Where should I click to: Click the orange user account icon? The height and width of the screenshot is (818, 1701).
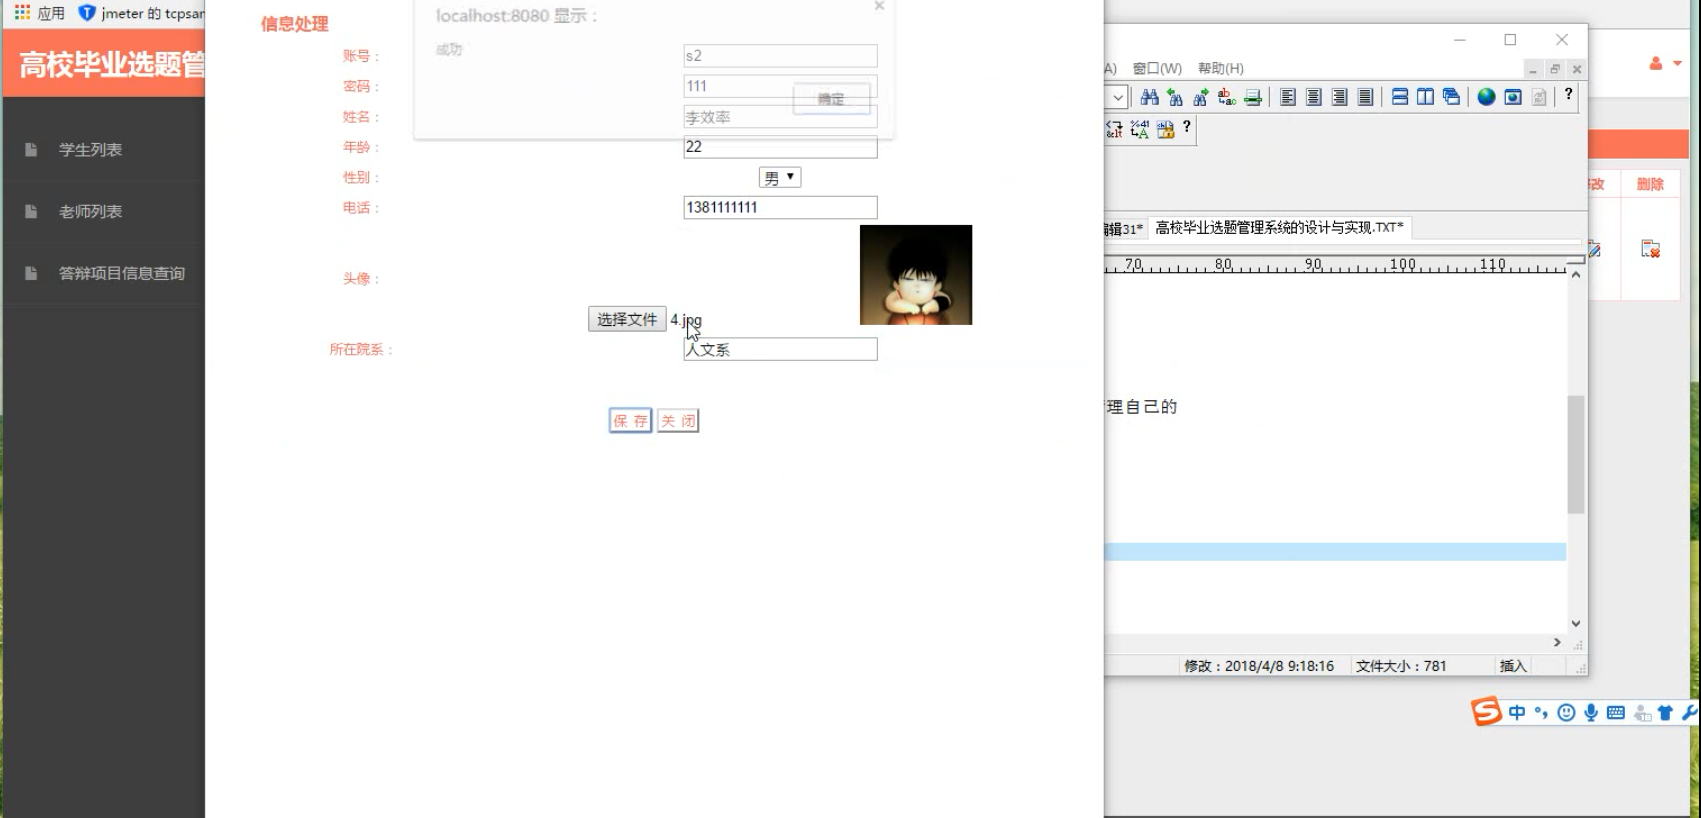[1656, 64]
